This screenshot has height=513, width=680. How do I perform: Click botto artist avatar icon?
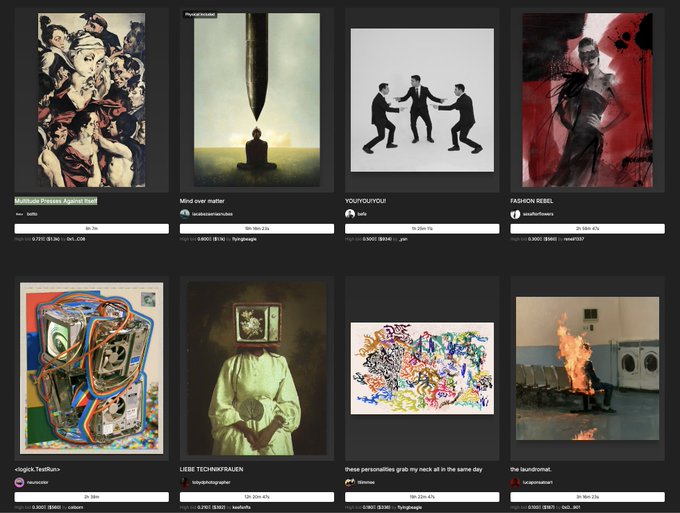pyautogui.click(x=20, y=214)
